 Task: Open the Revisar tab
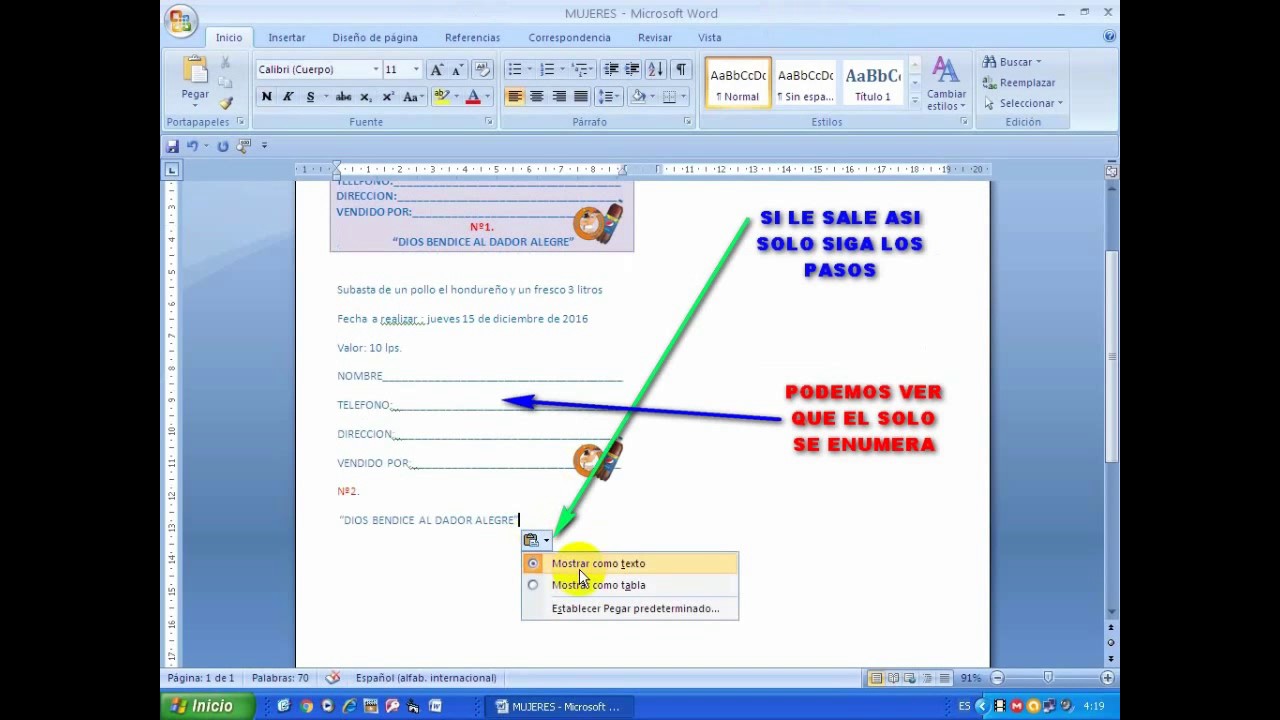(655, 38)
